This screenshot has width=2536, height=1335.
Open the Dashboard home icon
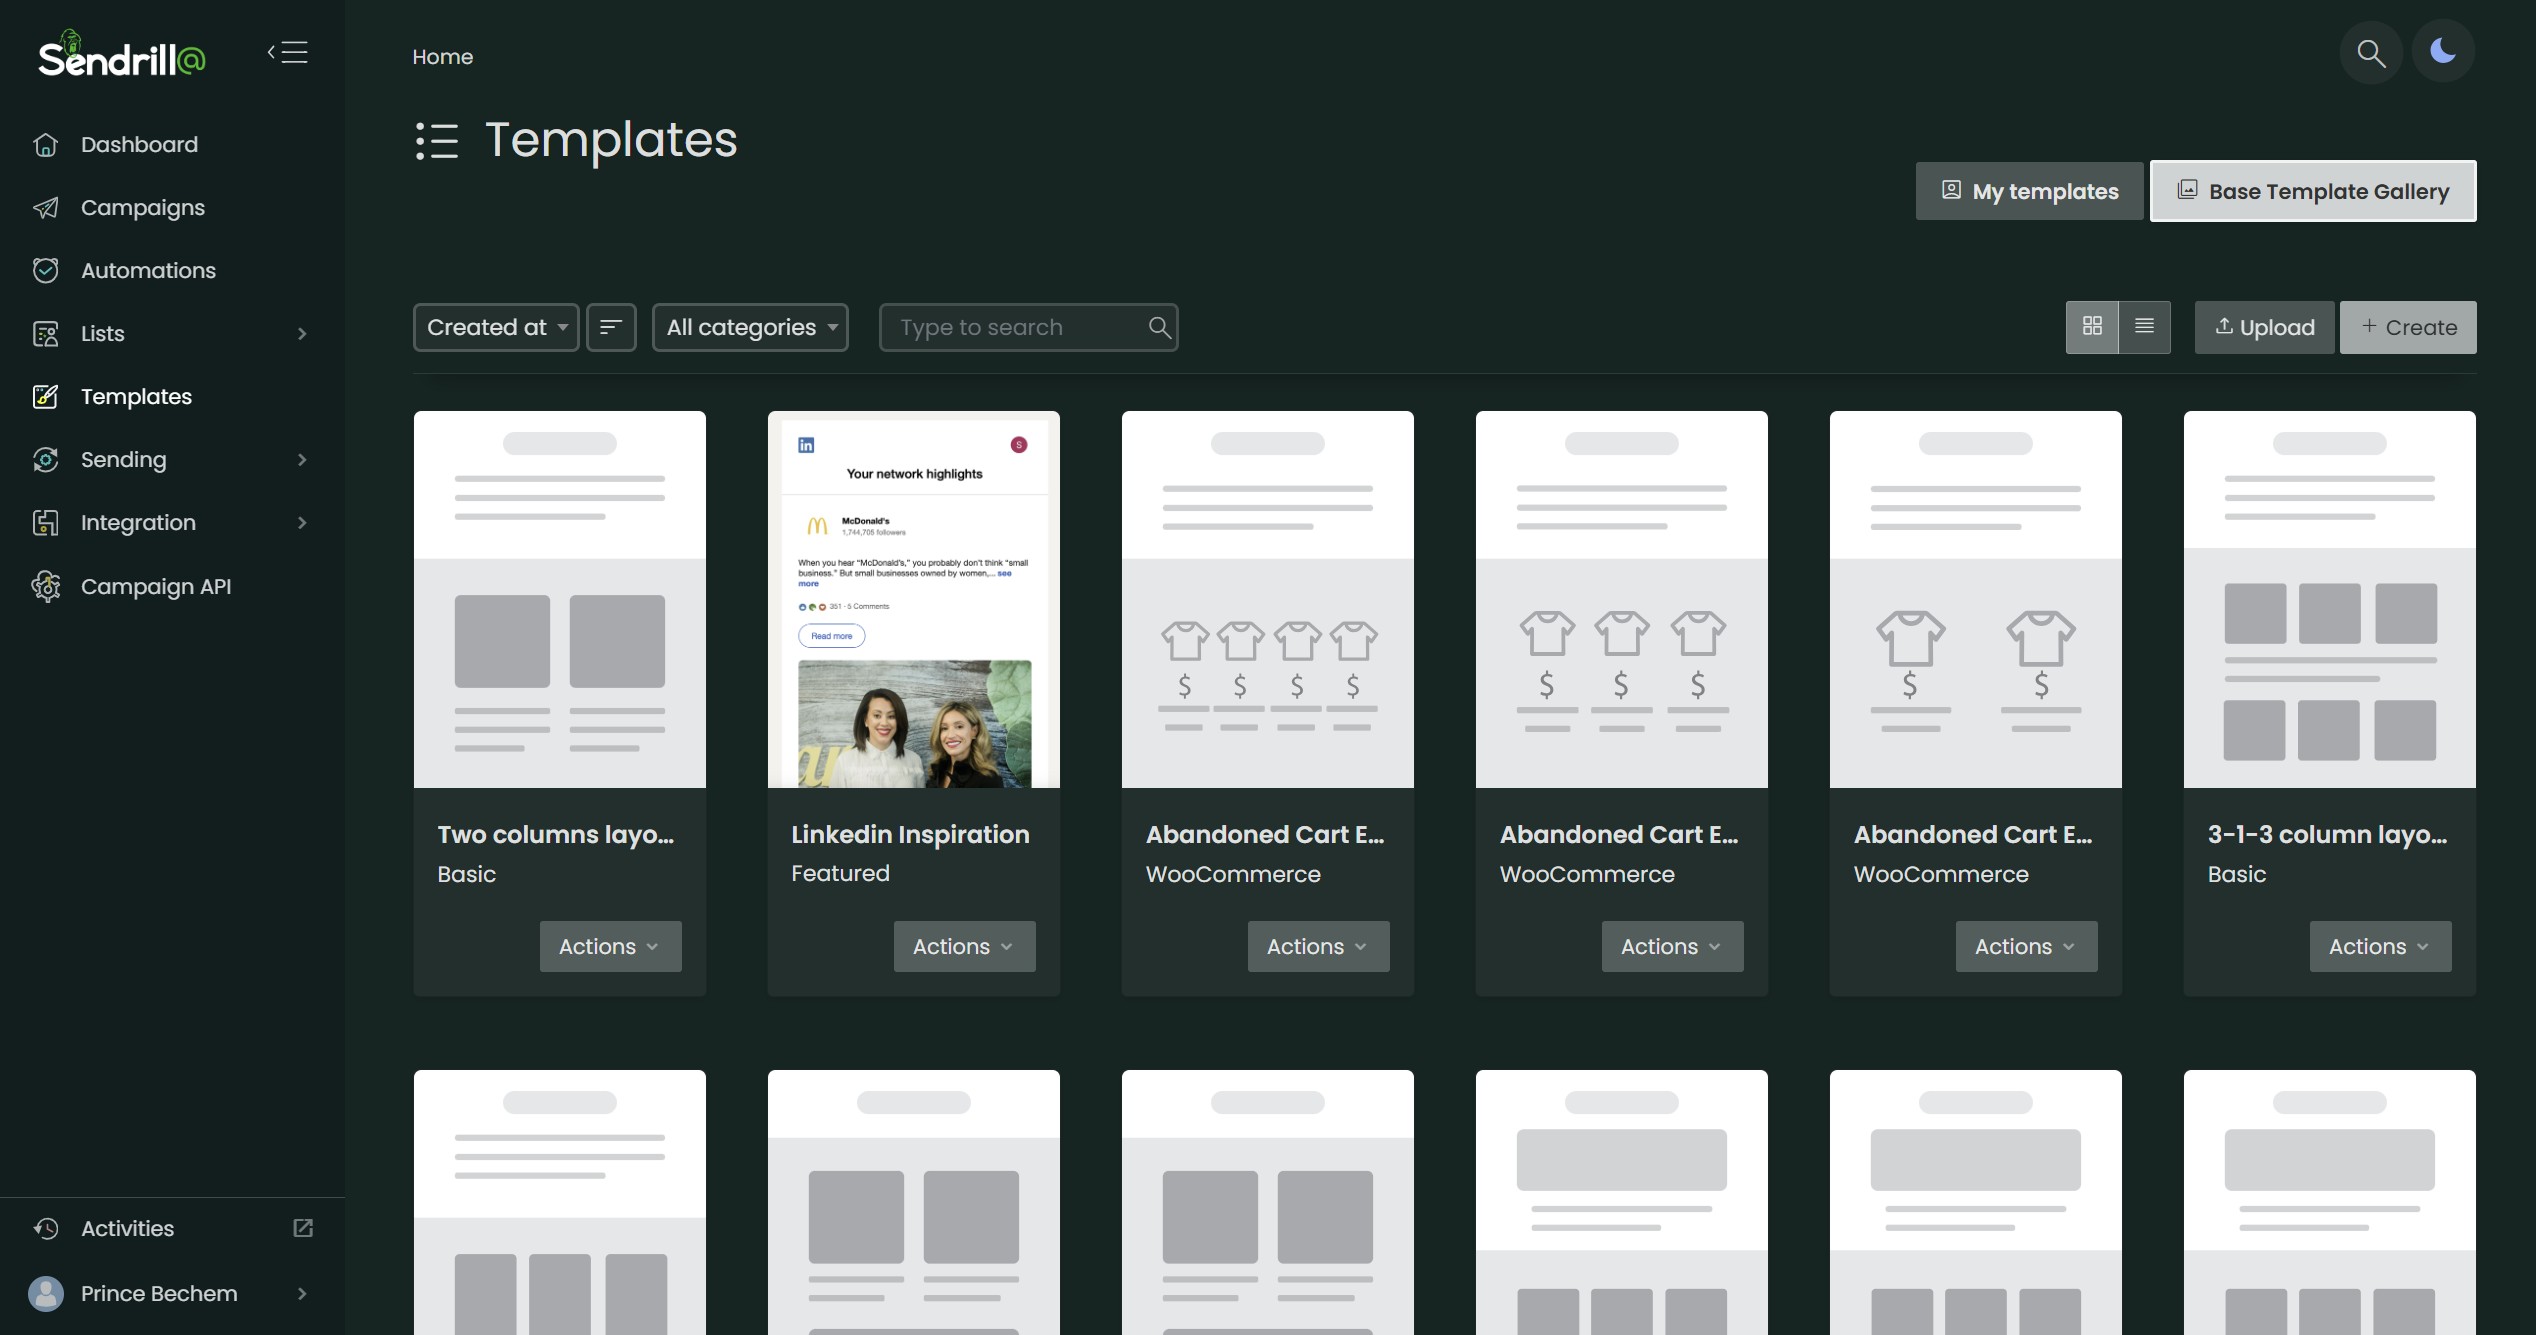click(46, 145)
